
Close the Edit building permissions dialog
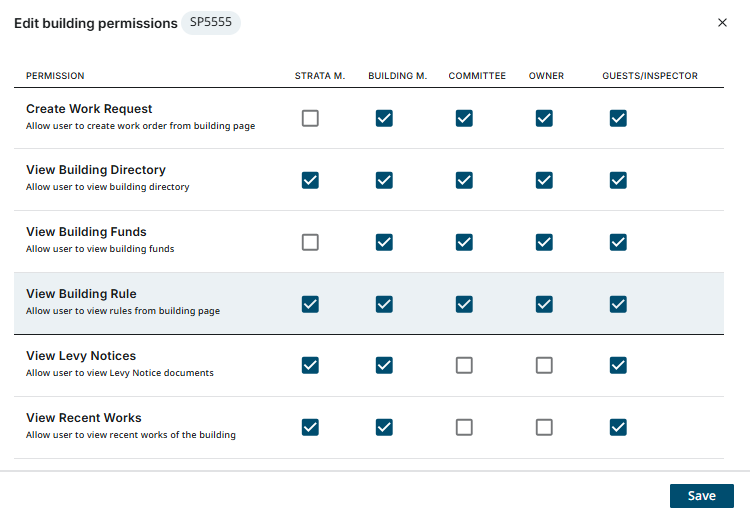point(722,23)
